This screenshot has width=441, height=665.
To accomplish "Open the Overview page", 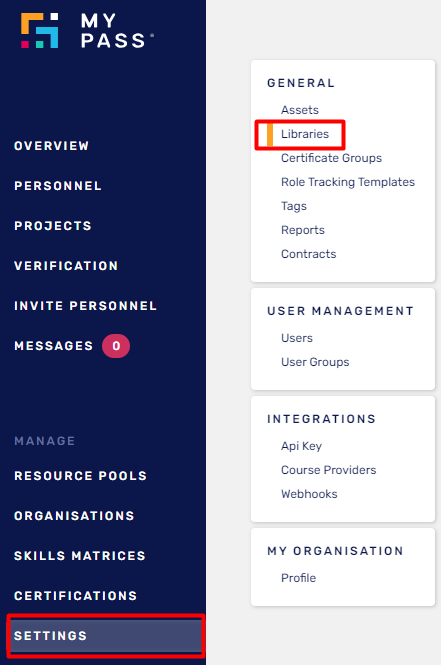I will click(x=51, y=146).
